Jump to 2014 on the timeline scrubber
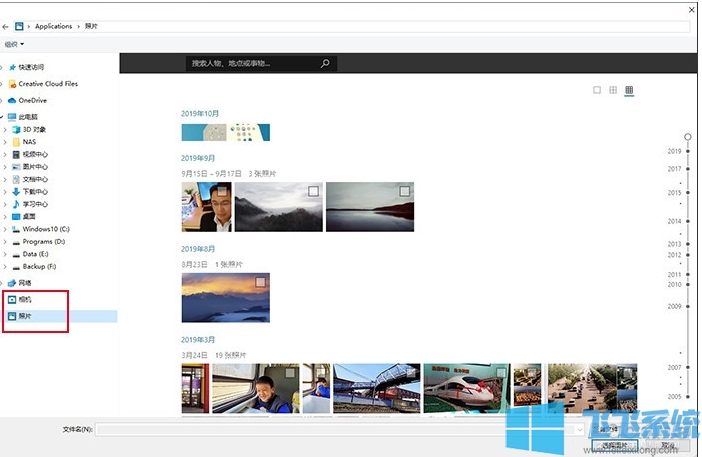The height and width of the screenshot is (457, 702). point(674,221)
